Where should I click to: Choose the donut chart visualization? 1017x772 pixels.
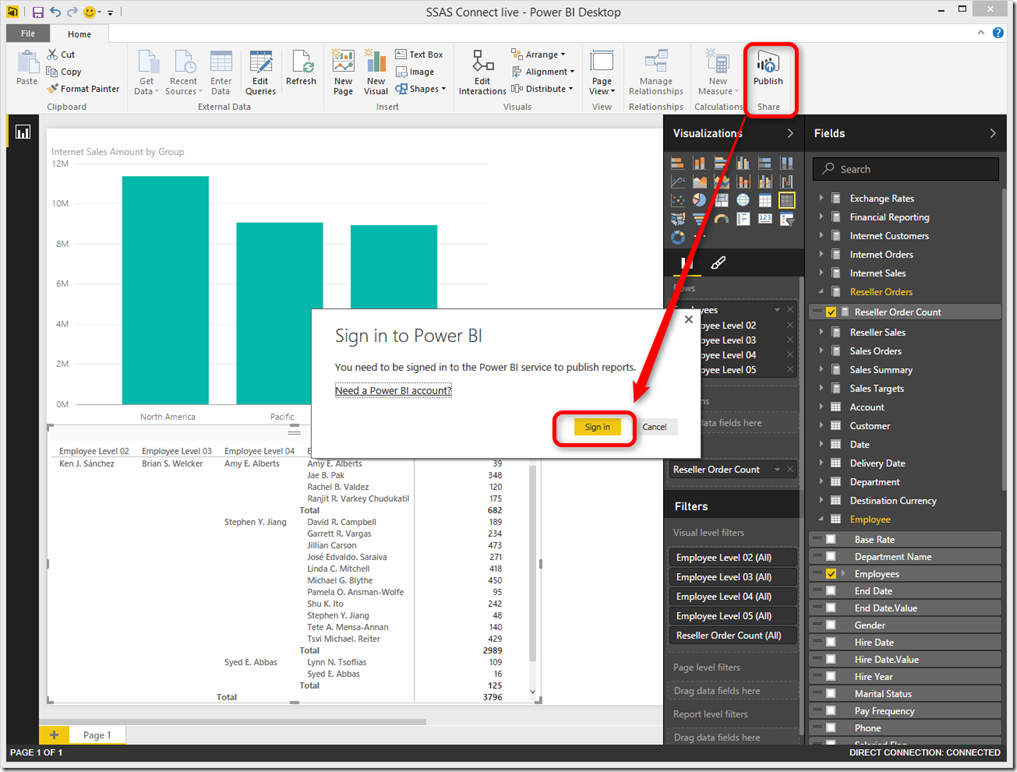(x=677, y=237)
